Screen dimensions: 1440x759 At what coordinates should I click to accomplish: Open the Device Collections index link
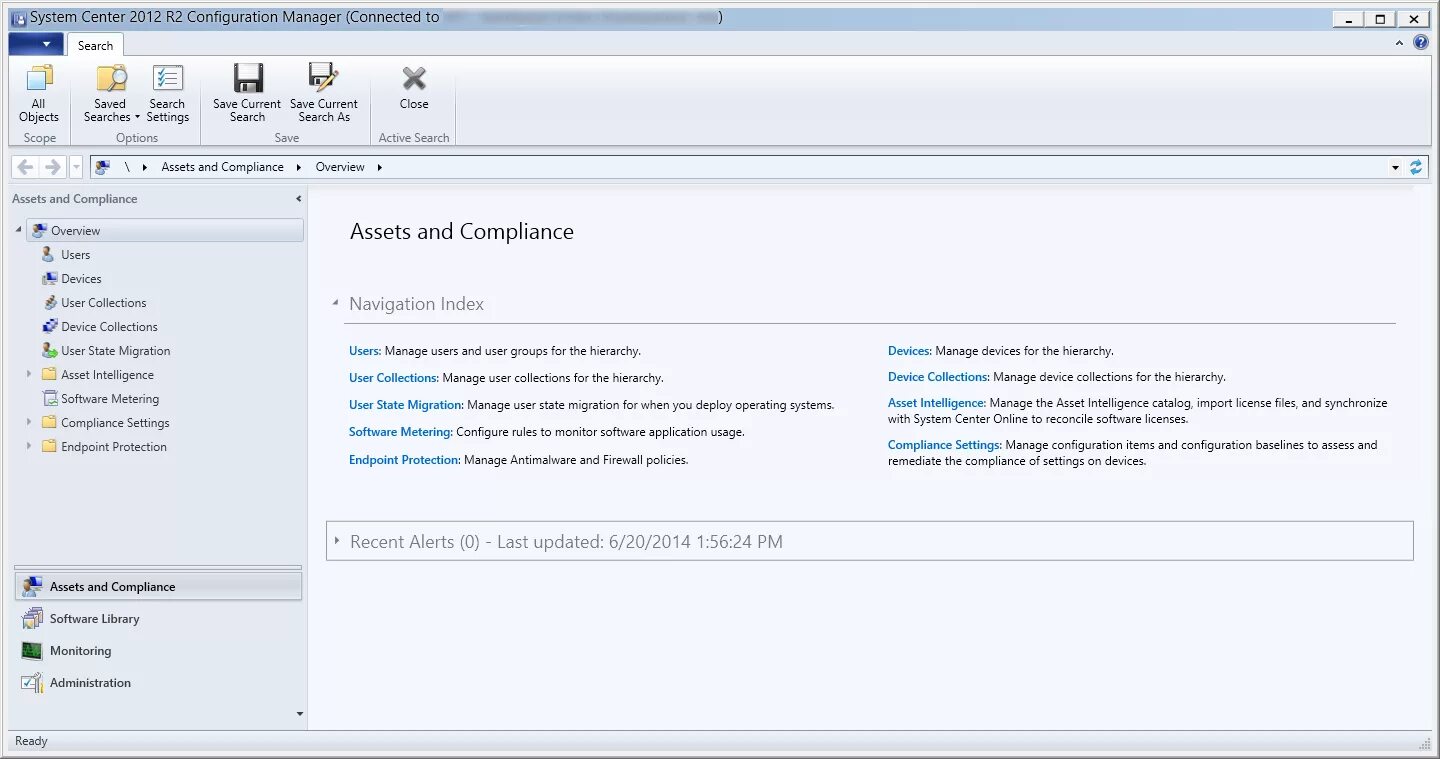pos(938,377)
